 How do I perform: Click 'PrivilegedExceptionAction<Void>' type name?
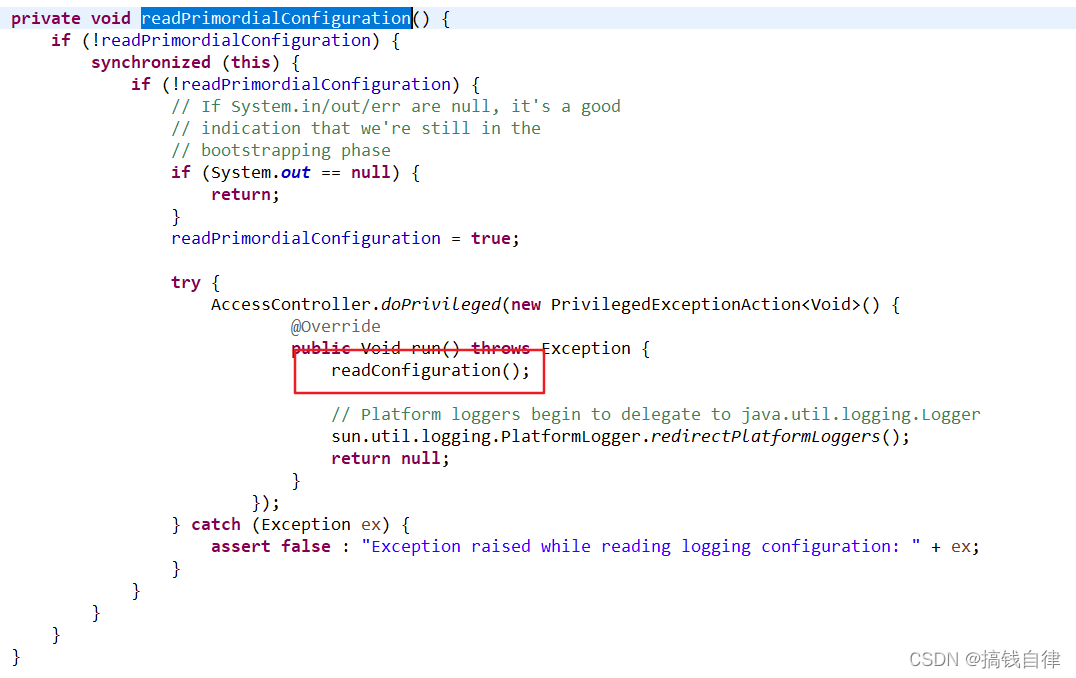(x=705, y=304)
